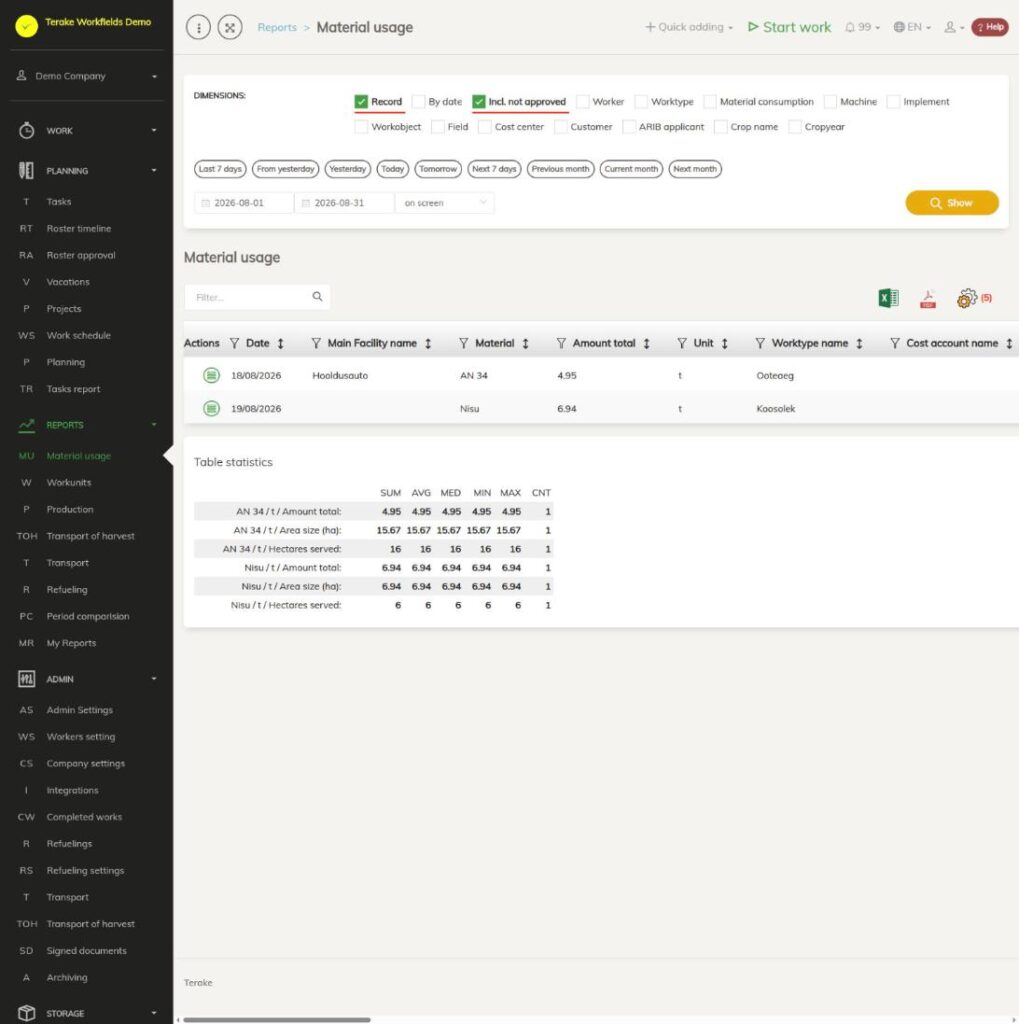
Task: Filter the Material column
Action: [x=464, y=344]
